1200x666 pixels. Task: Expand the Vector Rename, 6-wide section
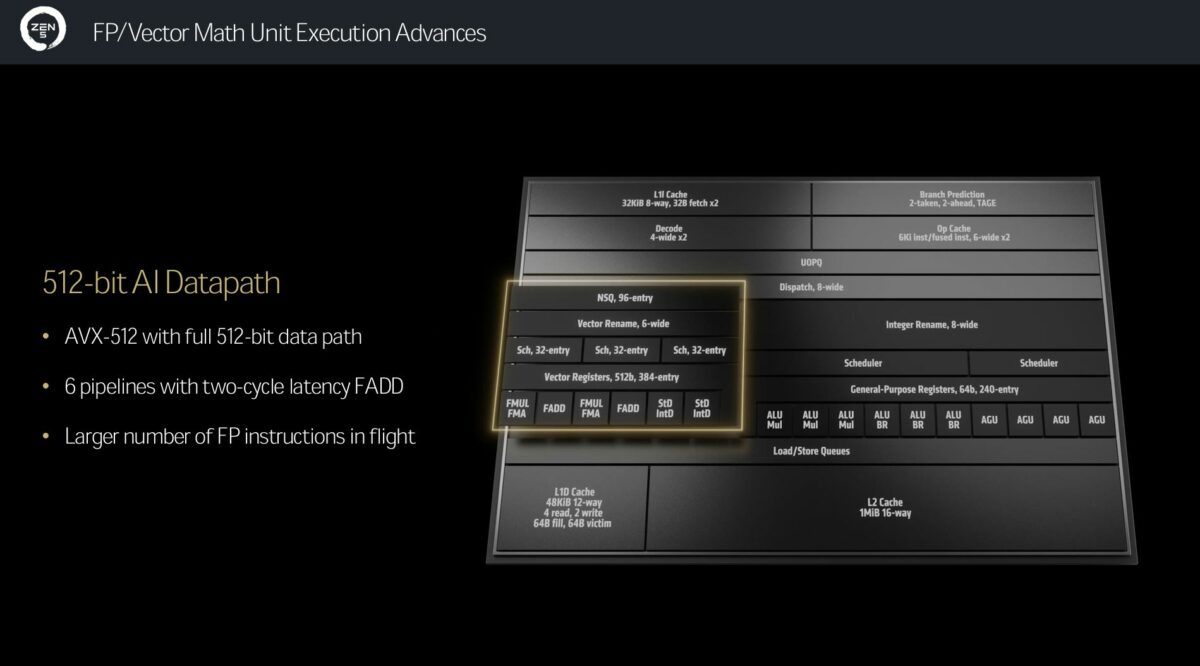(622, 324)
